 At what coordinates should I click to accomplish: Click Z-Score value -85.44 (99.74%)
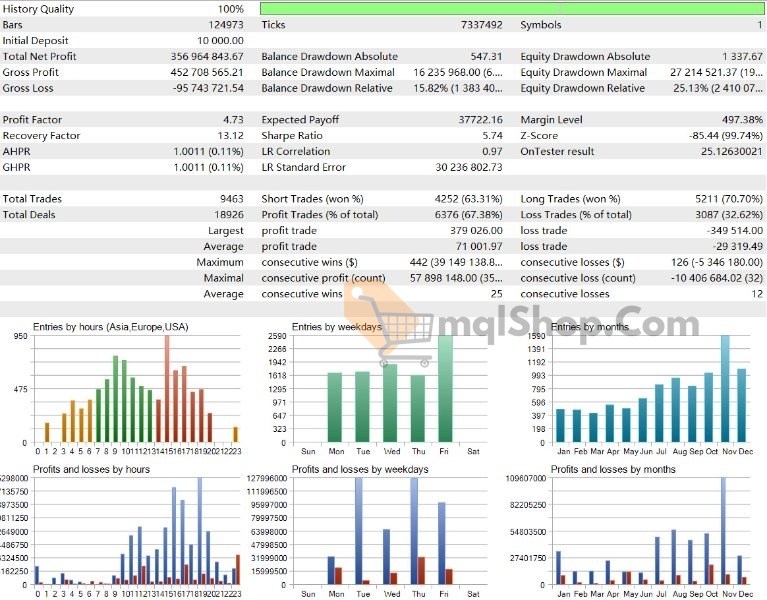click(725, 135)
